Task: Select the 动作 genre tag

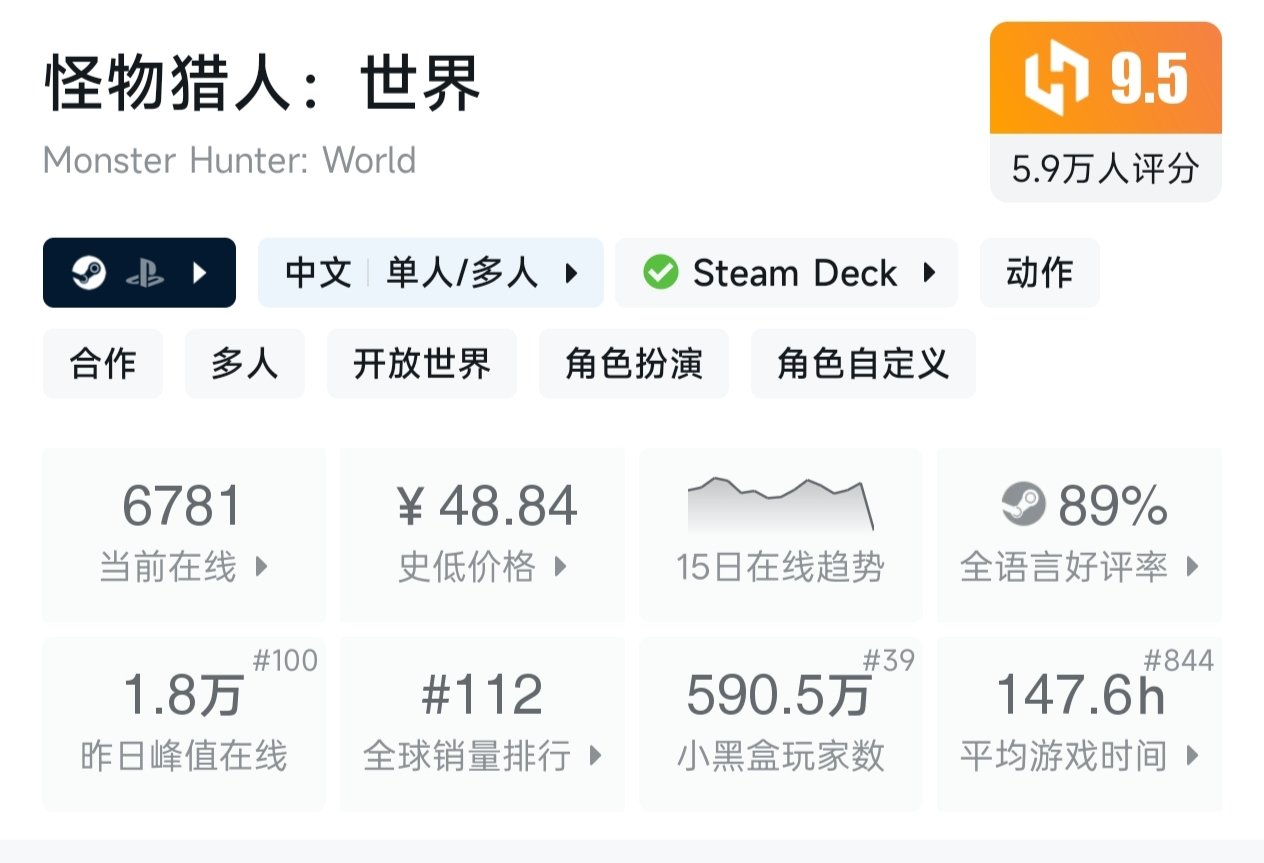Action: click(x=1039, y=273)
